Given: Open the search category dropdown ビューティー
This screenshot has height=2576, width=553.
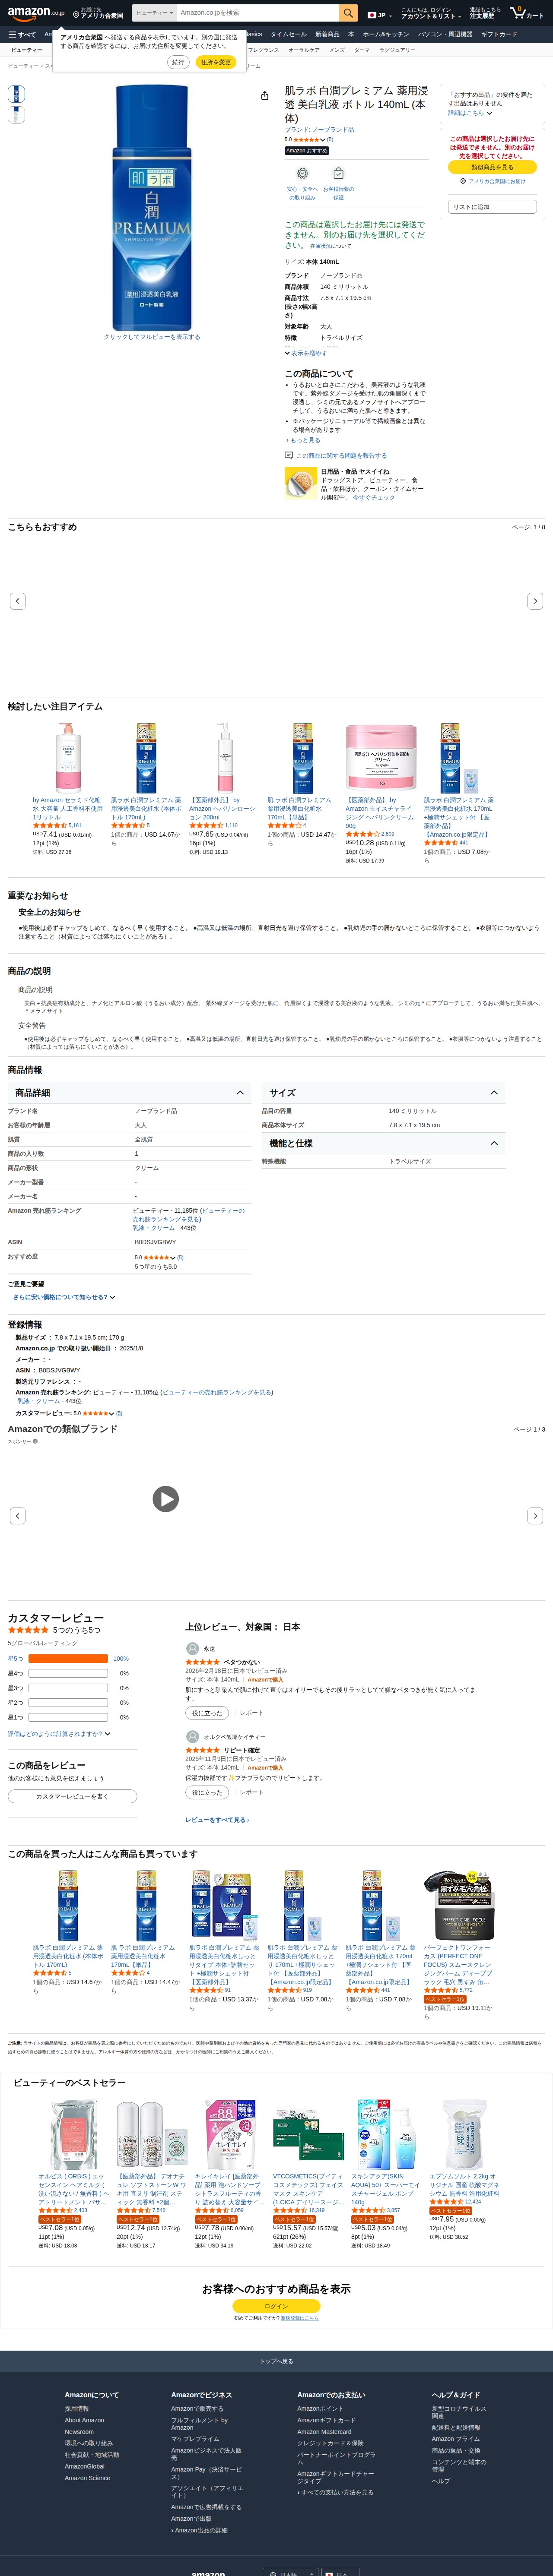Looking at the screenshot, I should click(153, 13).
